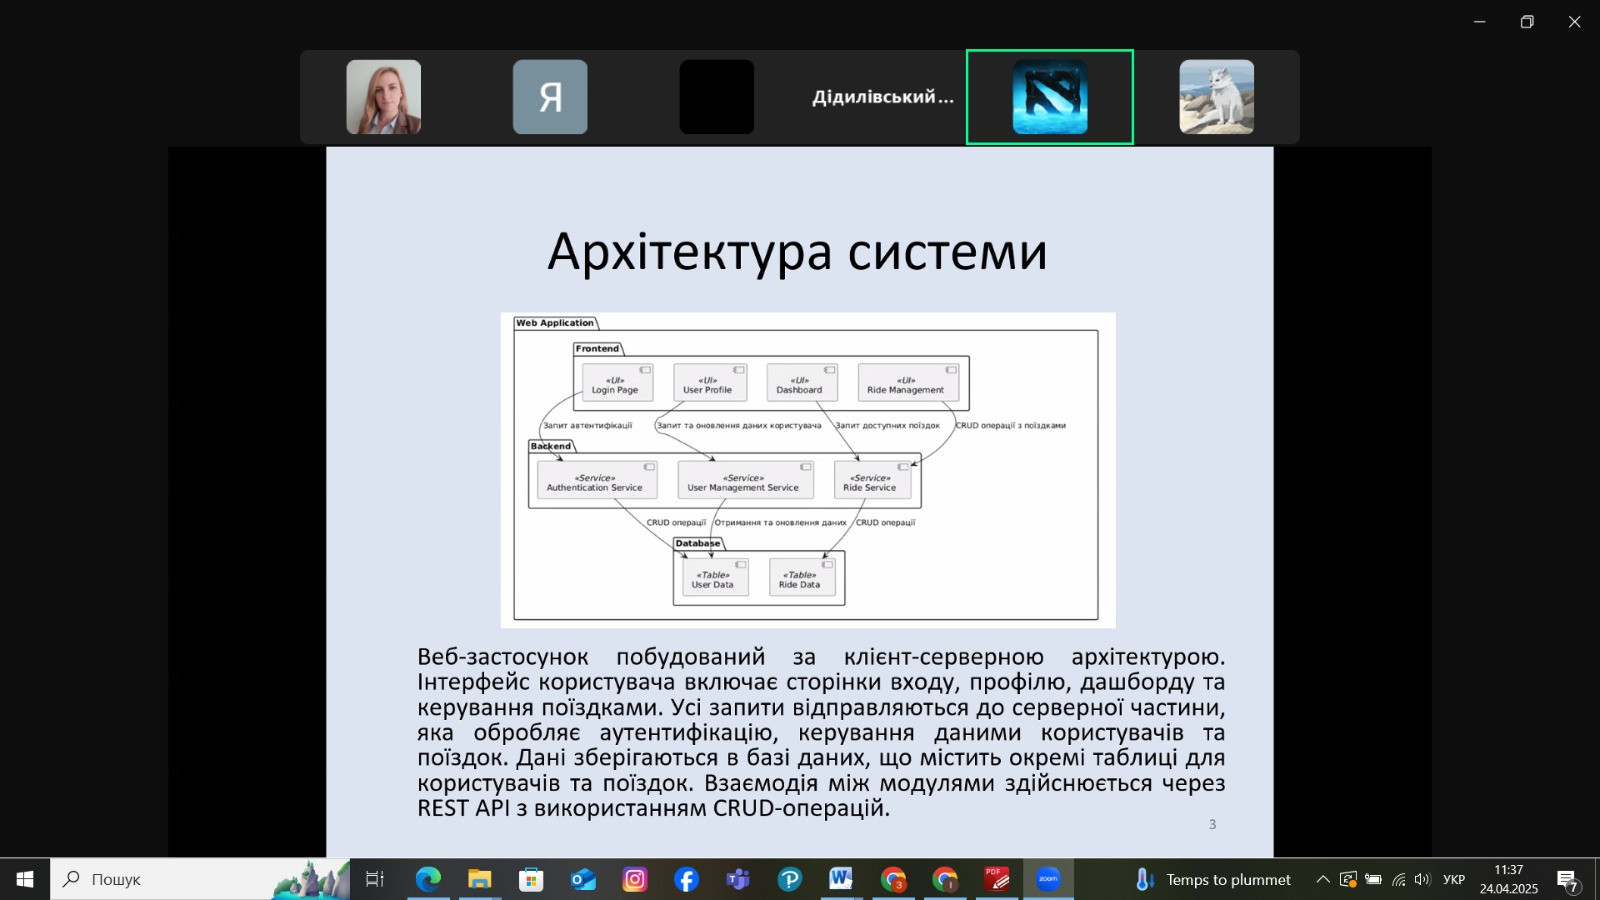The width and height of the screenshot is (1600, 900).
Task: Click the Authentication Service box
Action: (x=596, y=480)
